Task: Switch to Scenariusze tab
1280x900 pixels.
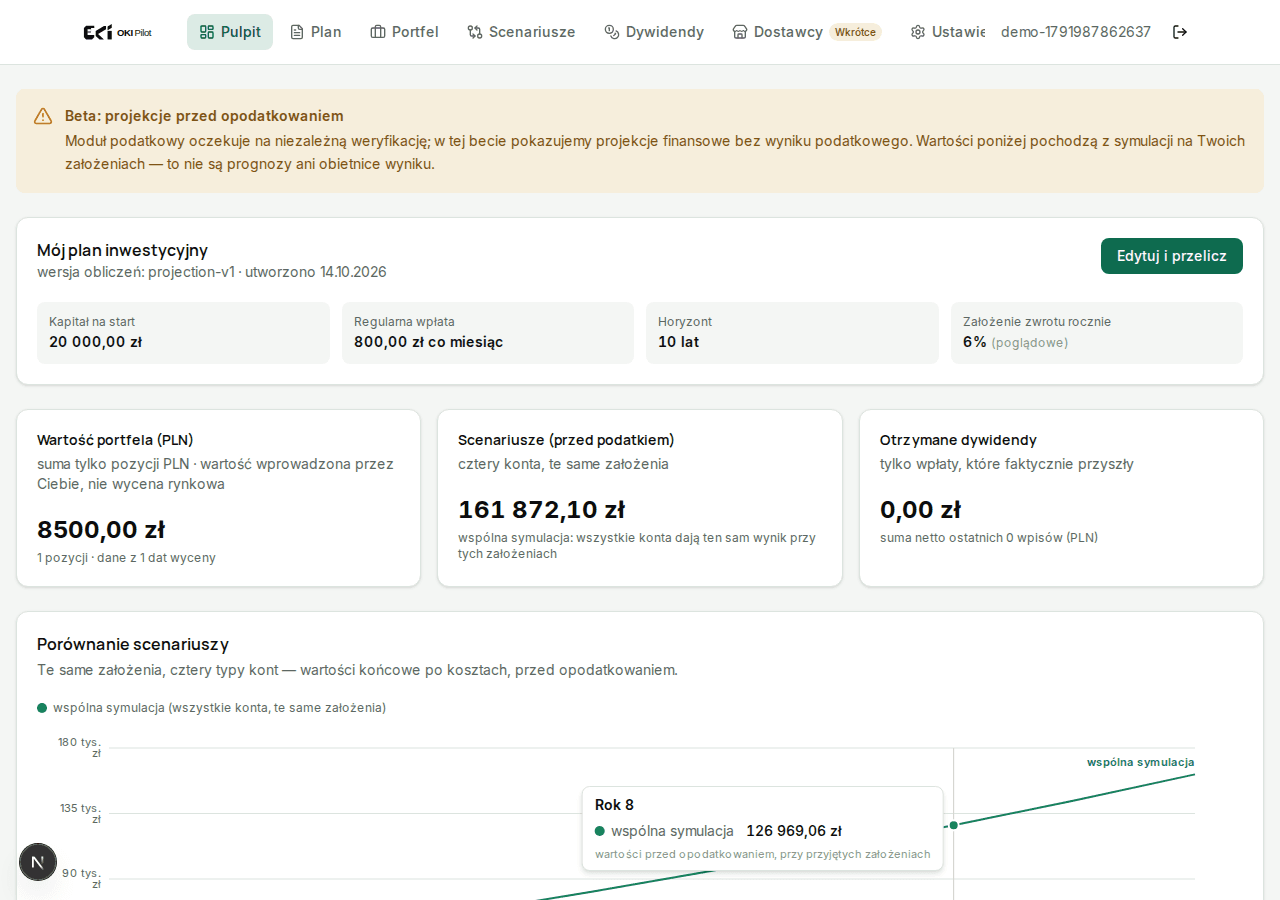Action: click(521, 32)
